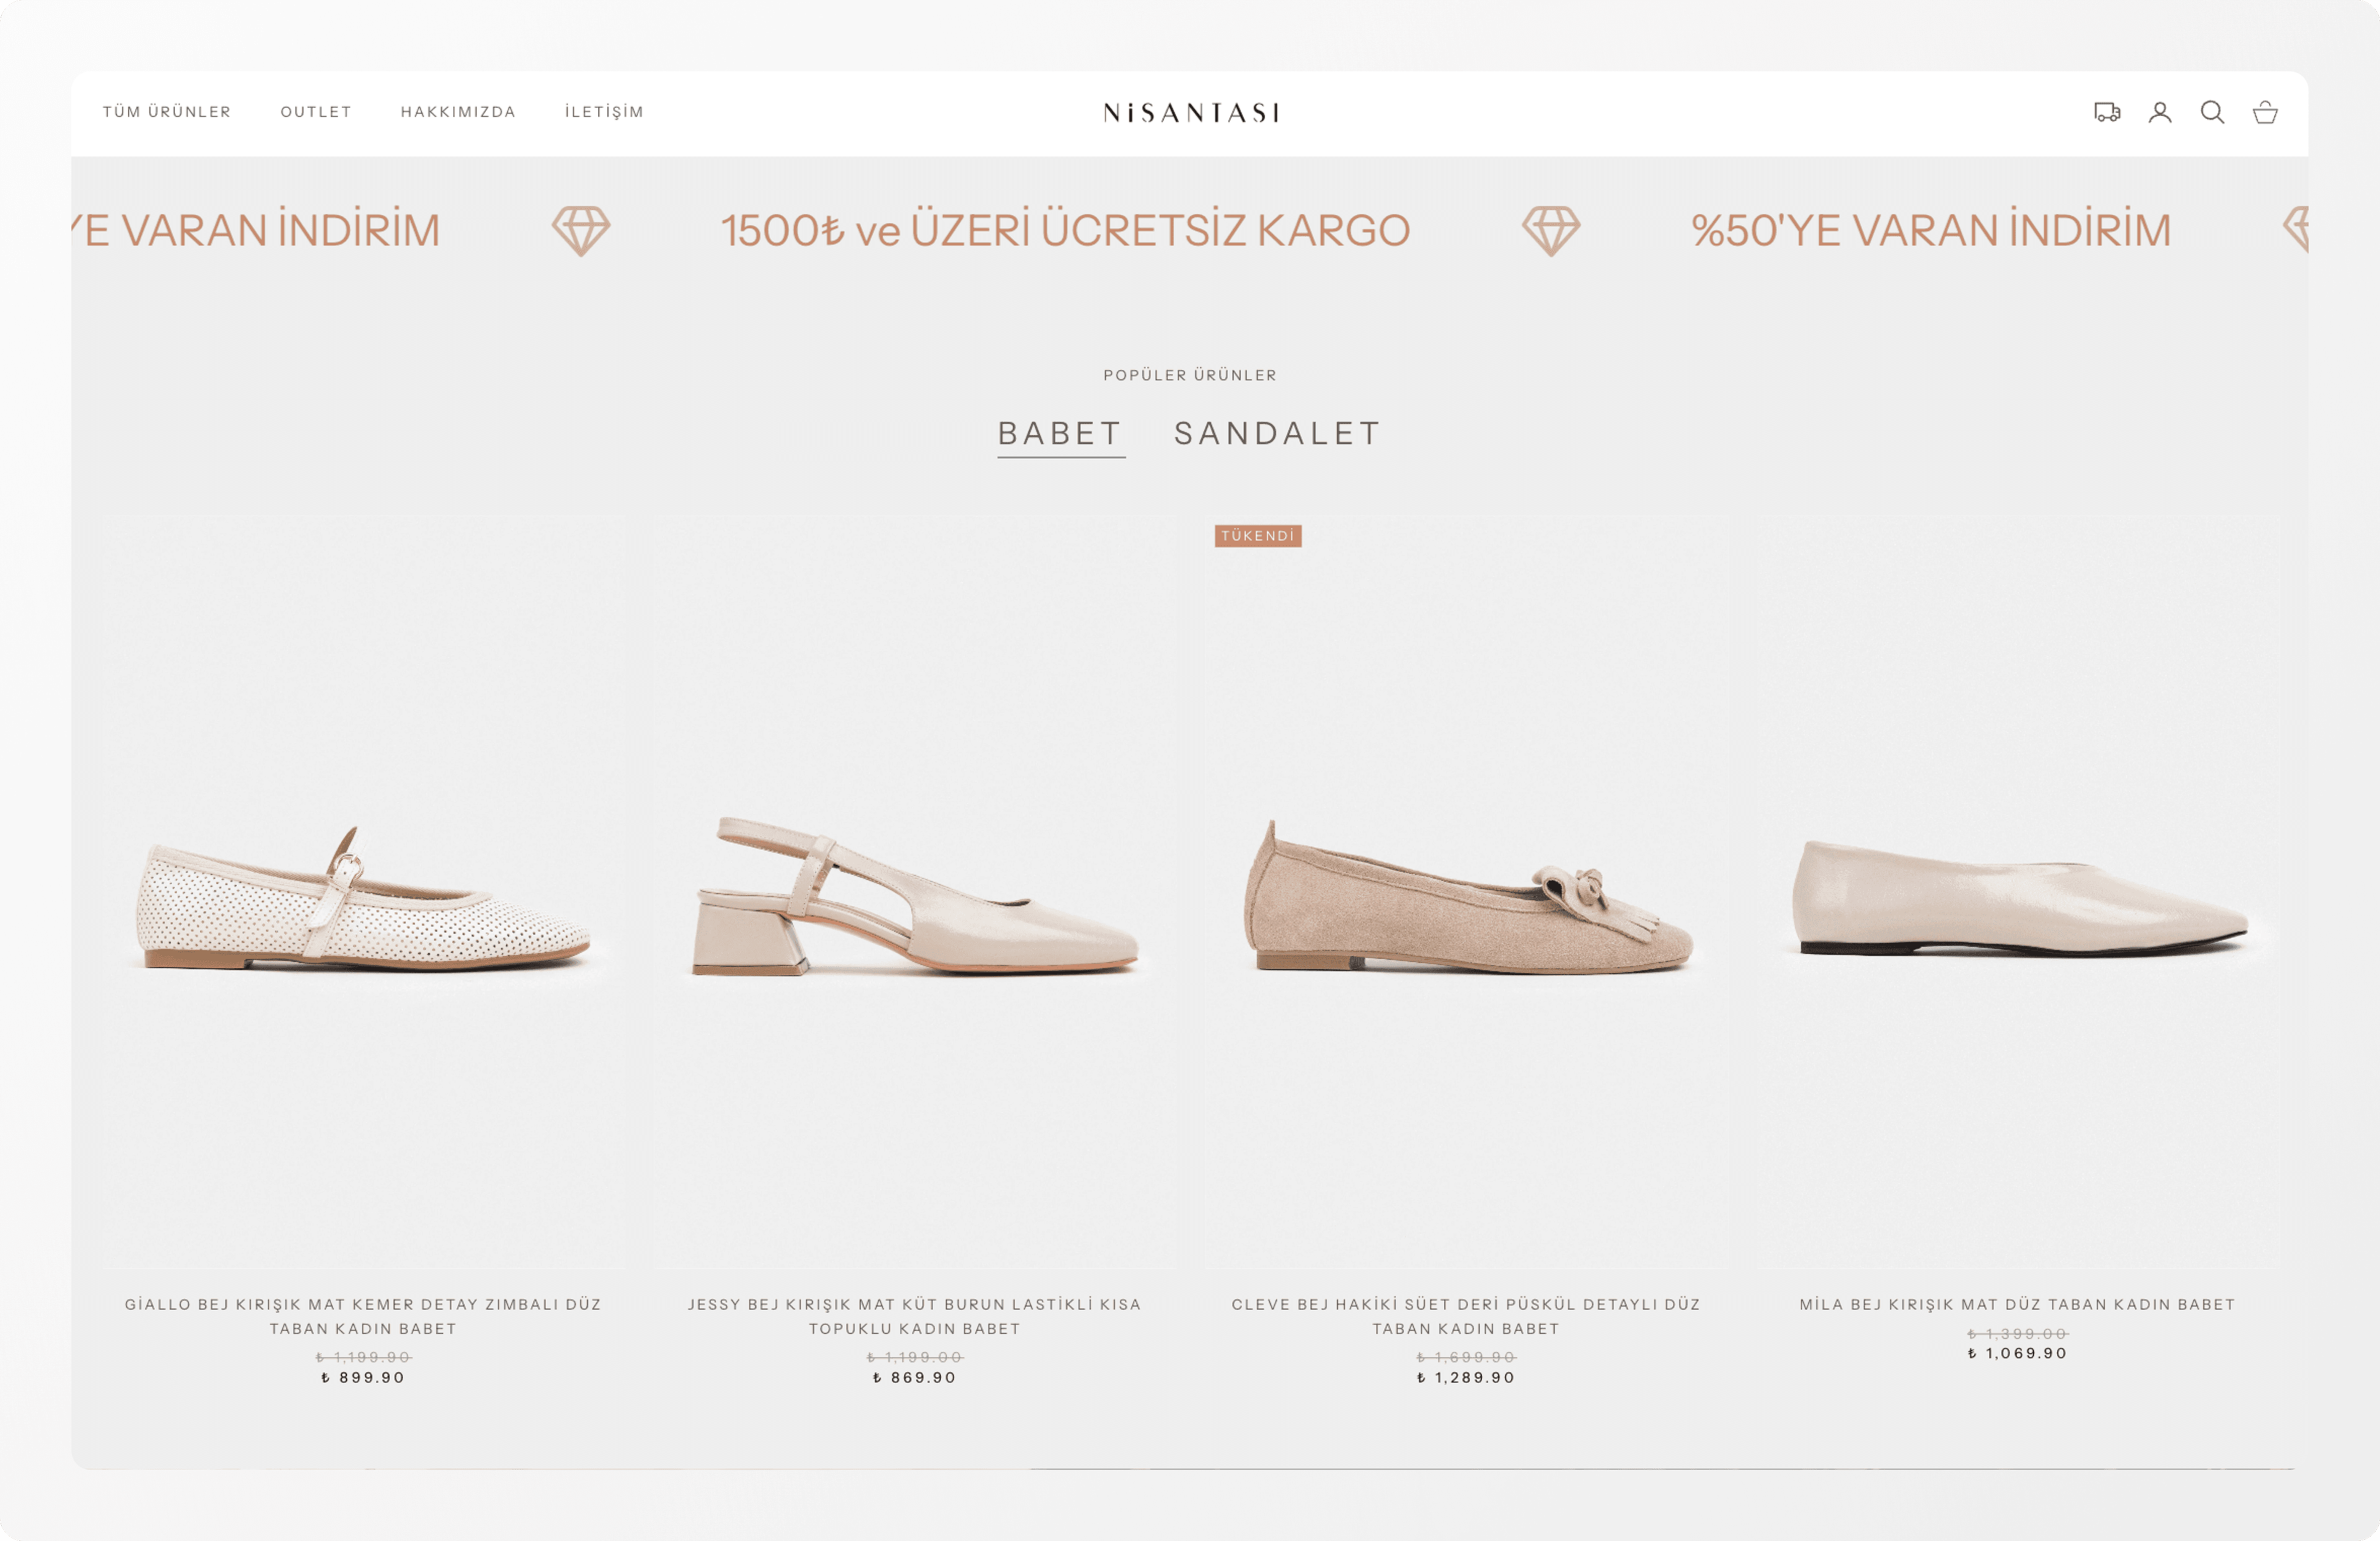
Task: Go to the HAKKIMIZDA page
Action: tap(458, 112)
